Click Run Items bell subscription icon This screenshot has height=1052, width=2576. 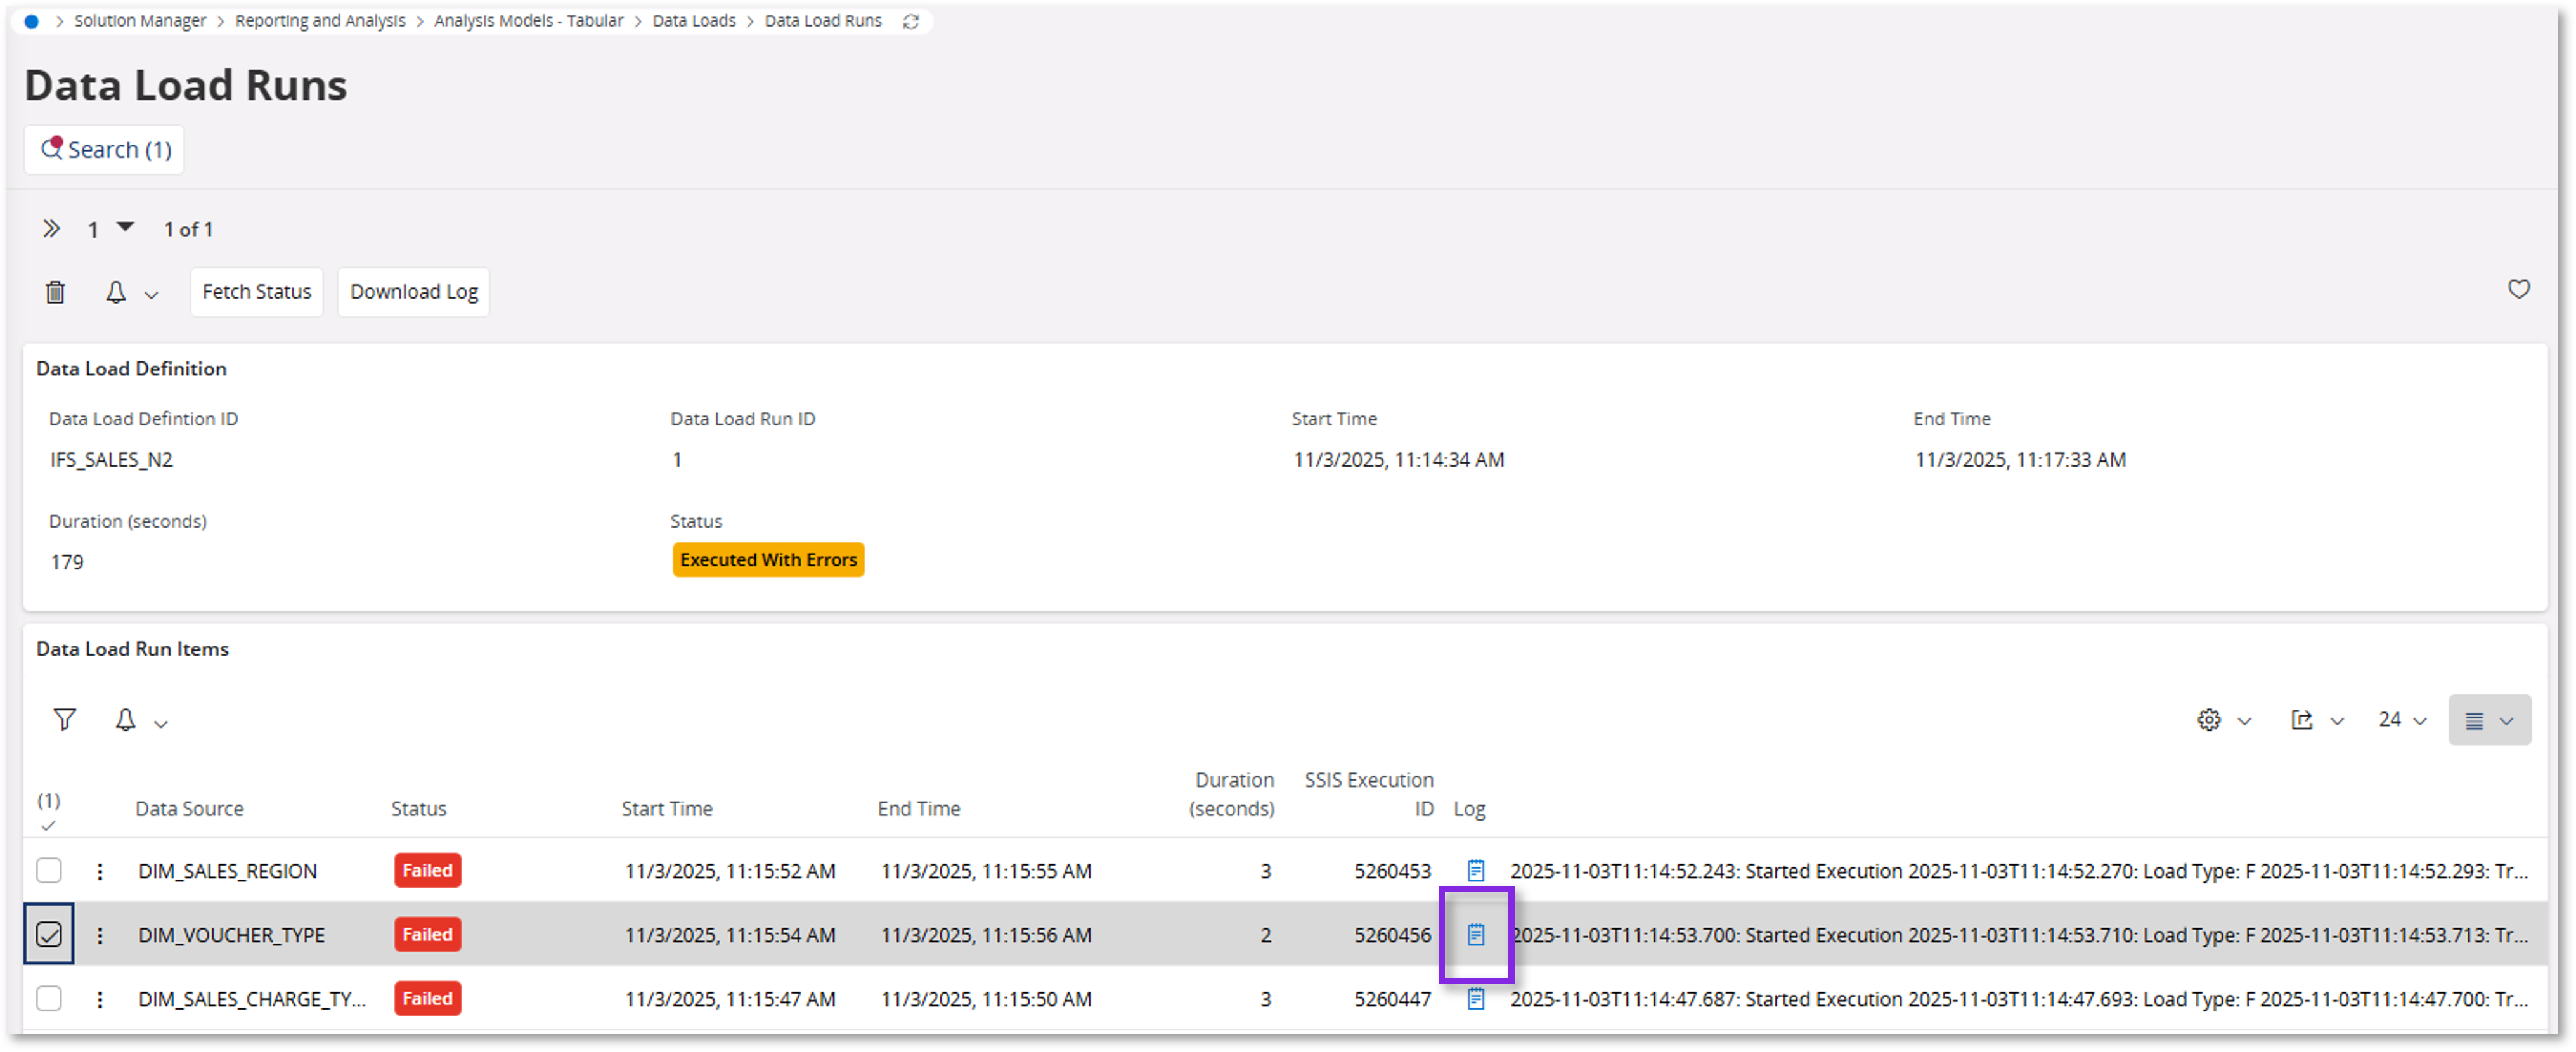pos(125,720)
